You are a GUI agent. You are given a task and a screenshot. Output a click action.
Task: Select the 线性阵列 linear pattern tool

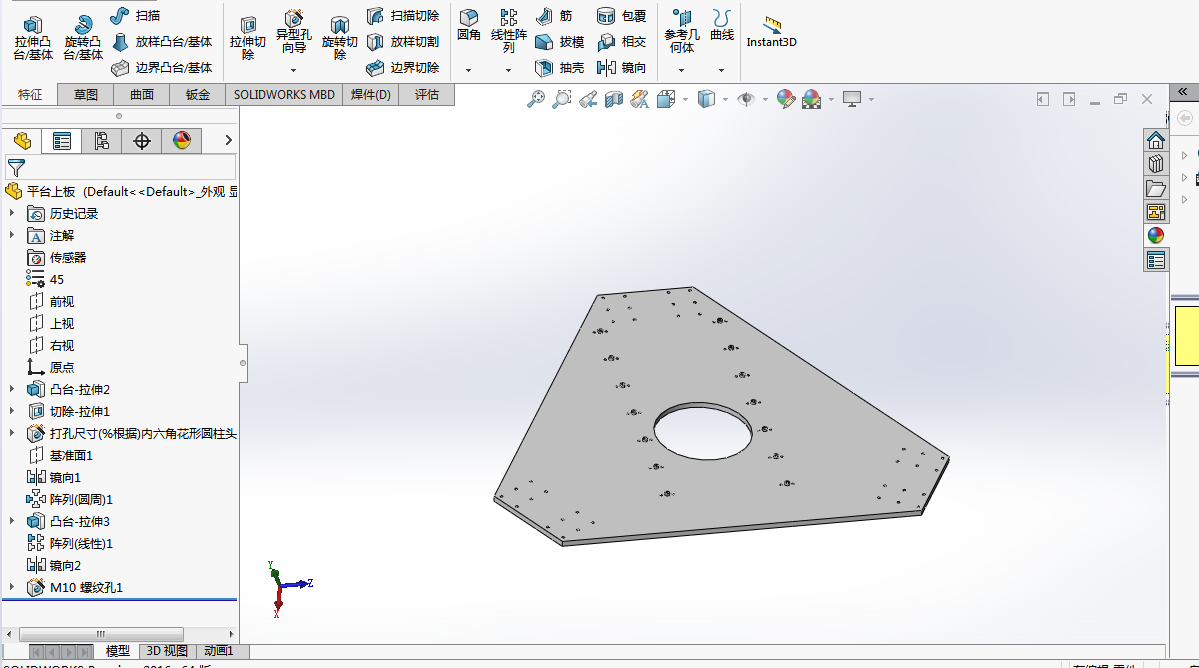(509, 31)
